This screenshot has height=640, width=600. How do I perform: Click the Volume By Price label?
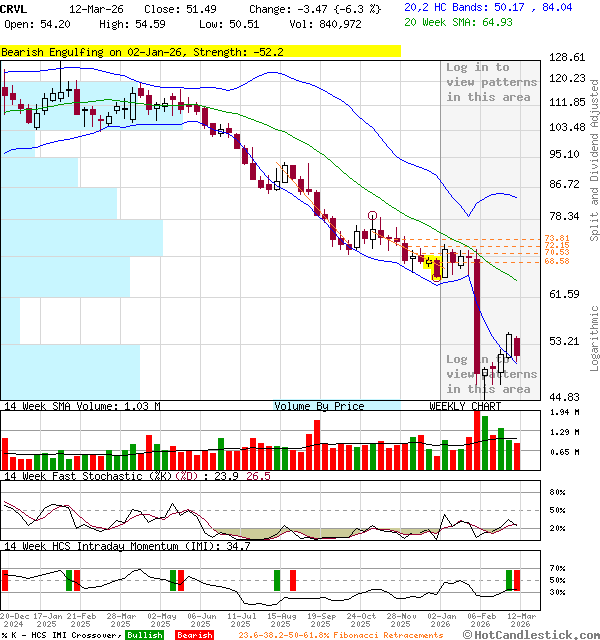[319, 406]
